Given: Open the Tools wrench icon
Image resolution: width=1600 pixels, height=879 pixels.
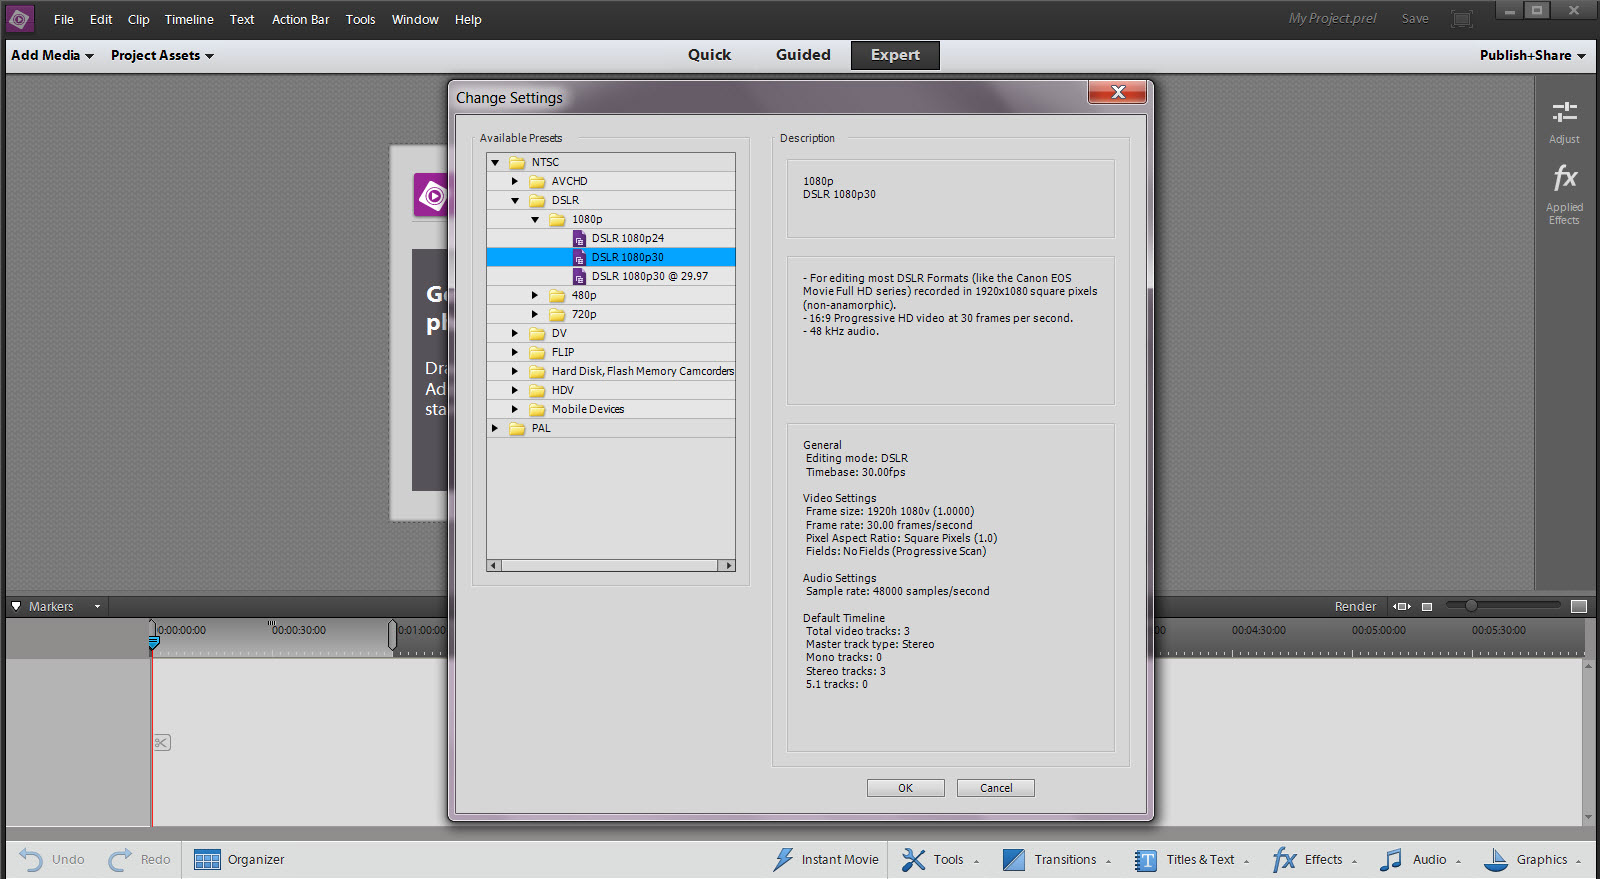Looking at the screenshot, I should [914, 860].
